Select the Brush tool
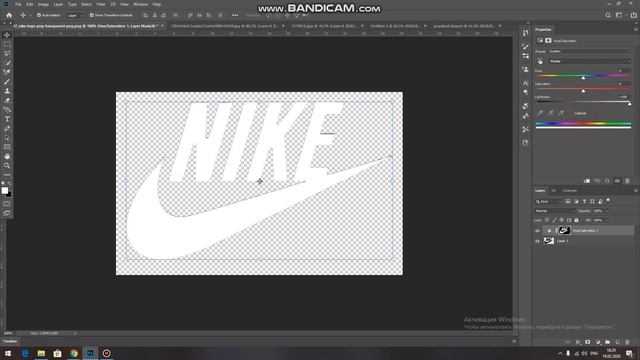This screenshot has height=360, width=640. coord(7,82)
